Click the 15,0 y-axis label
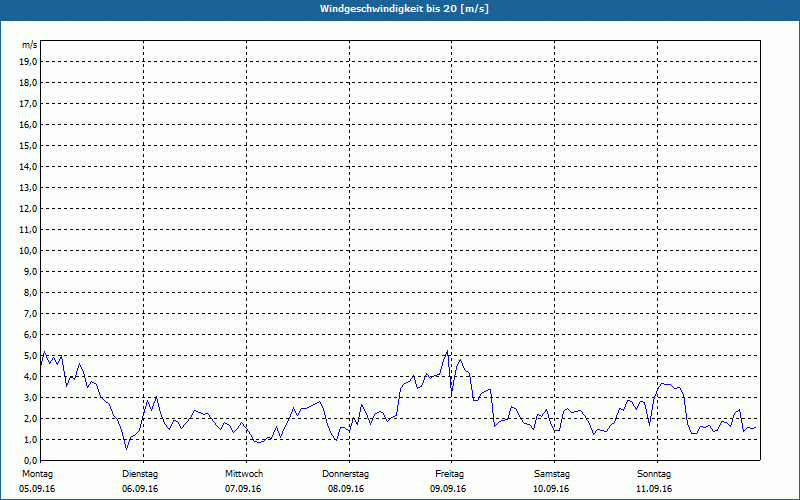The width and height of the screenshot is (800, 500). [27, 145]
